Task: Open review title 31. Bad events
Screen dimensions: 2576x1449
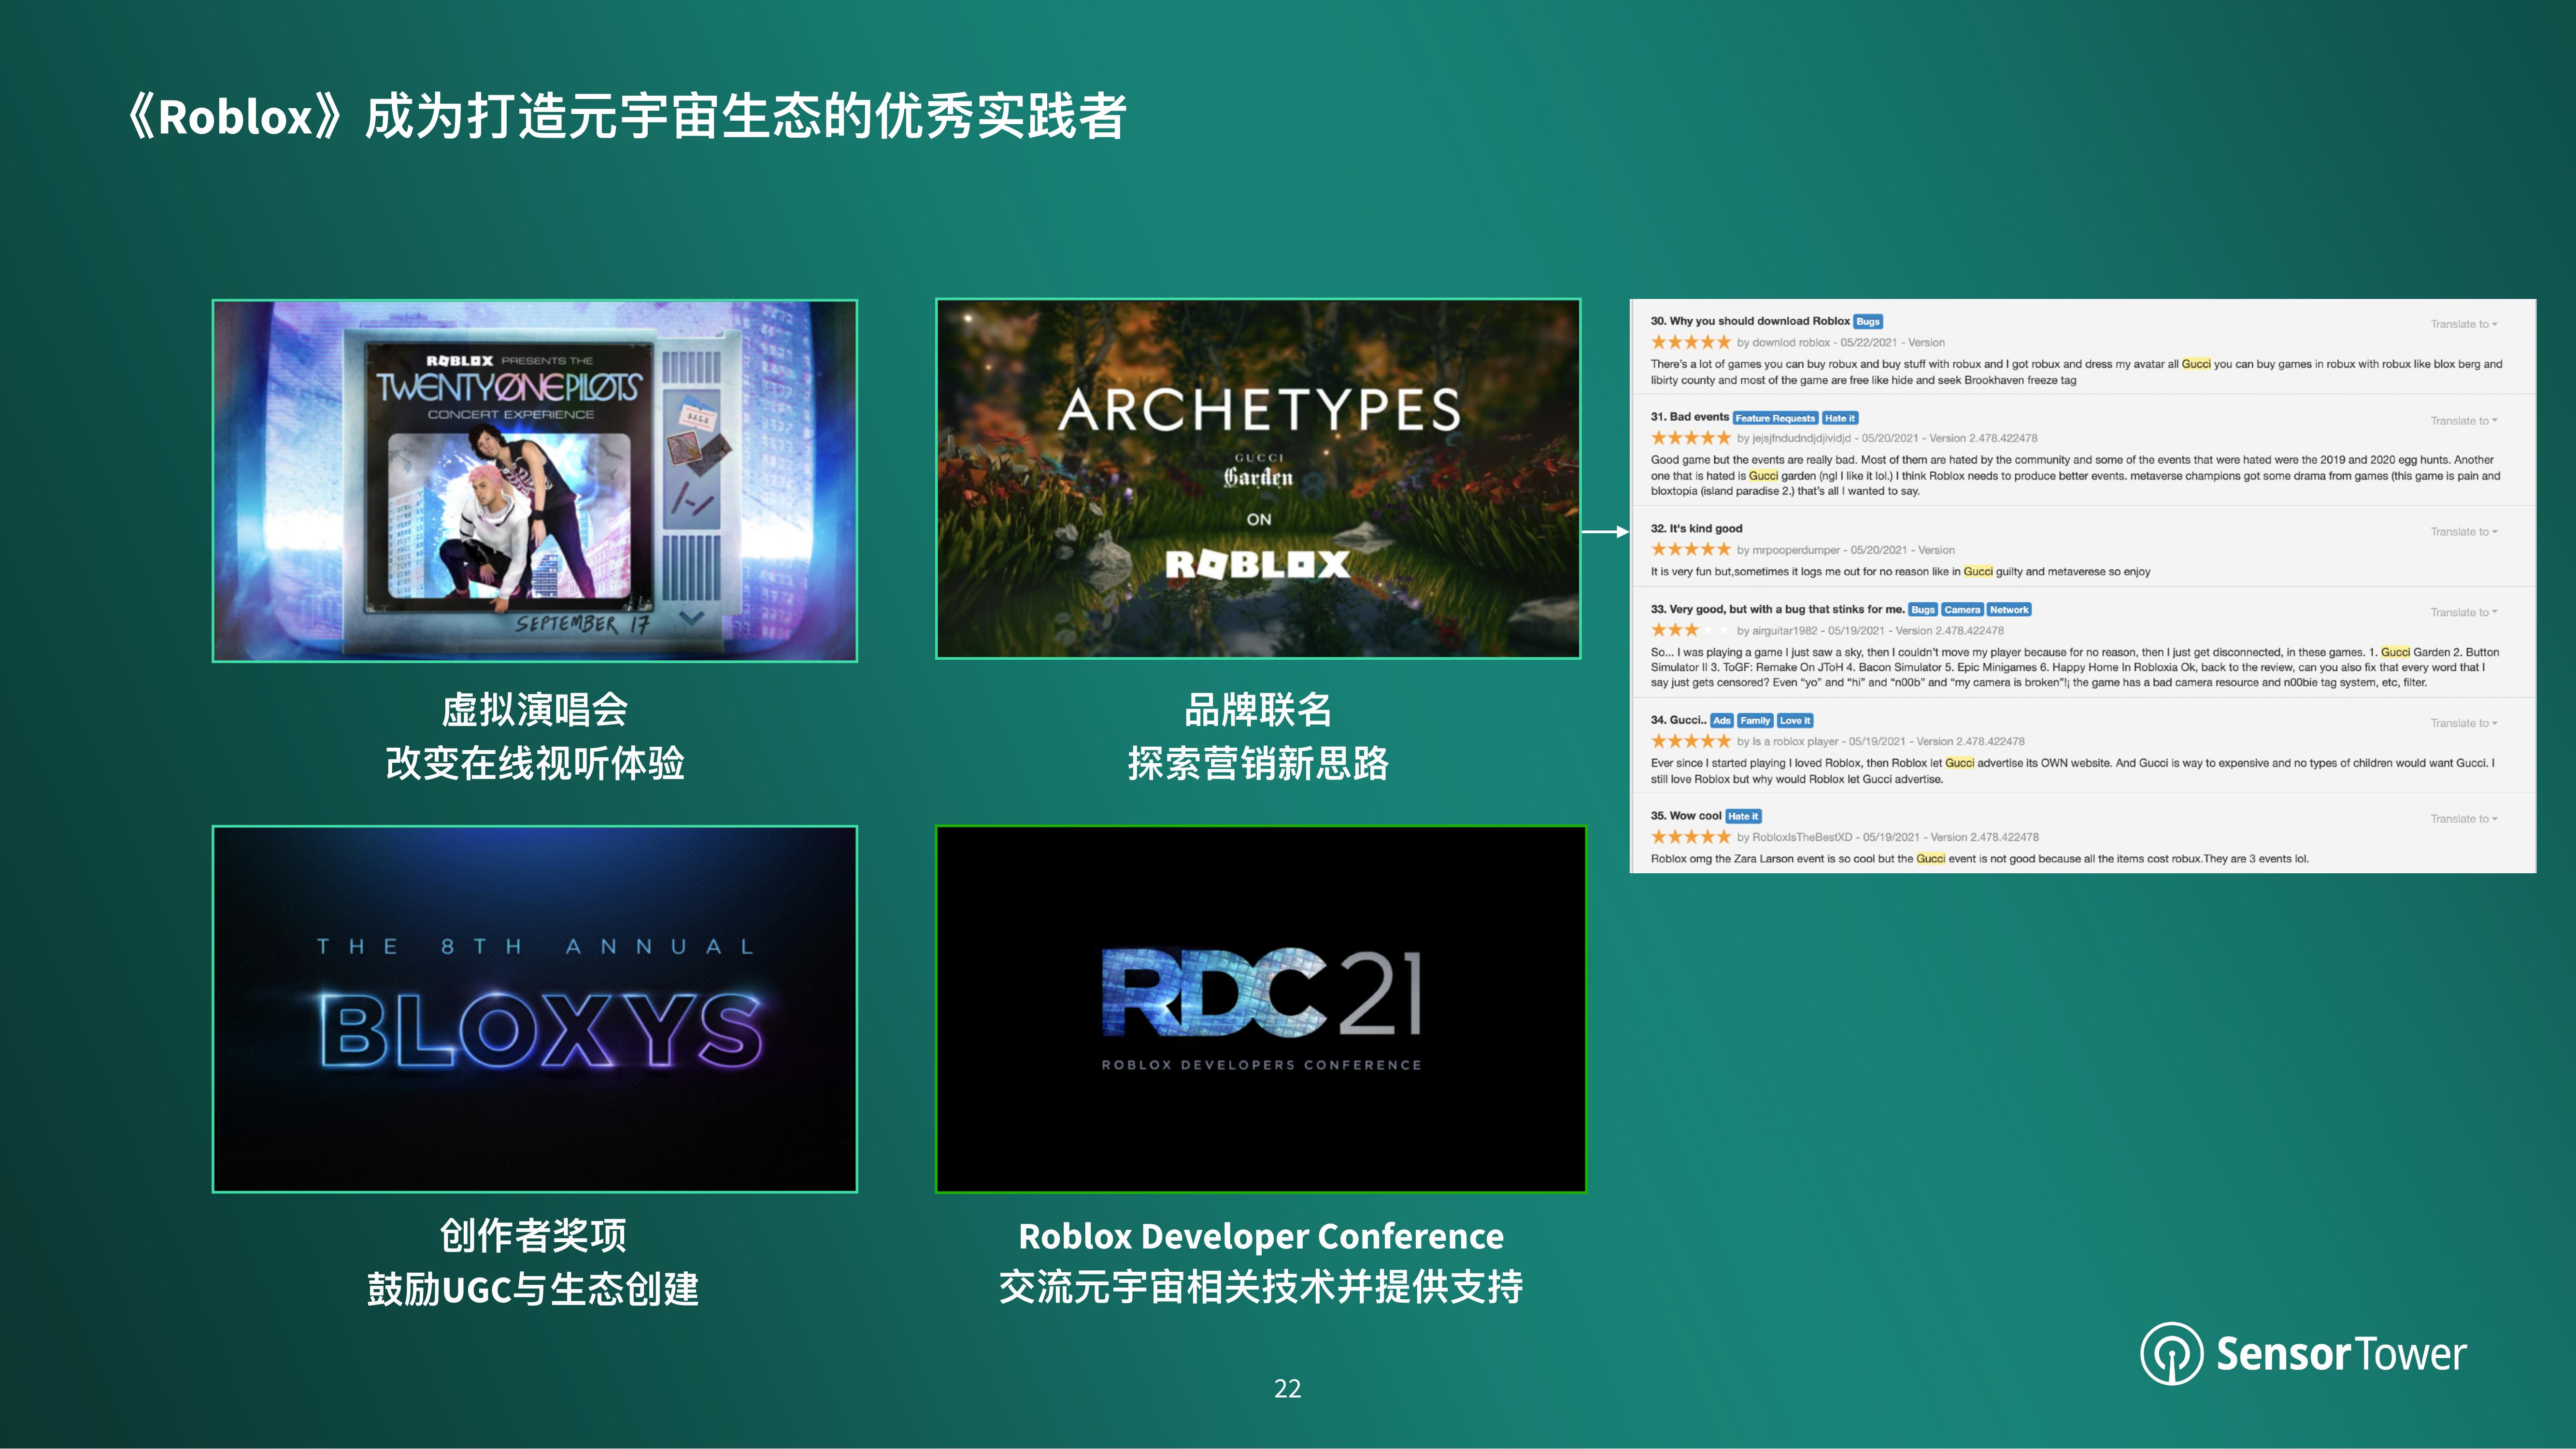Action: pos(1690,417)
